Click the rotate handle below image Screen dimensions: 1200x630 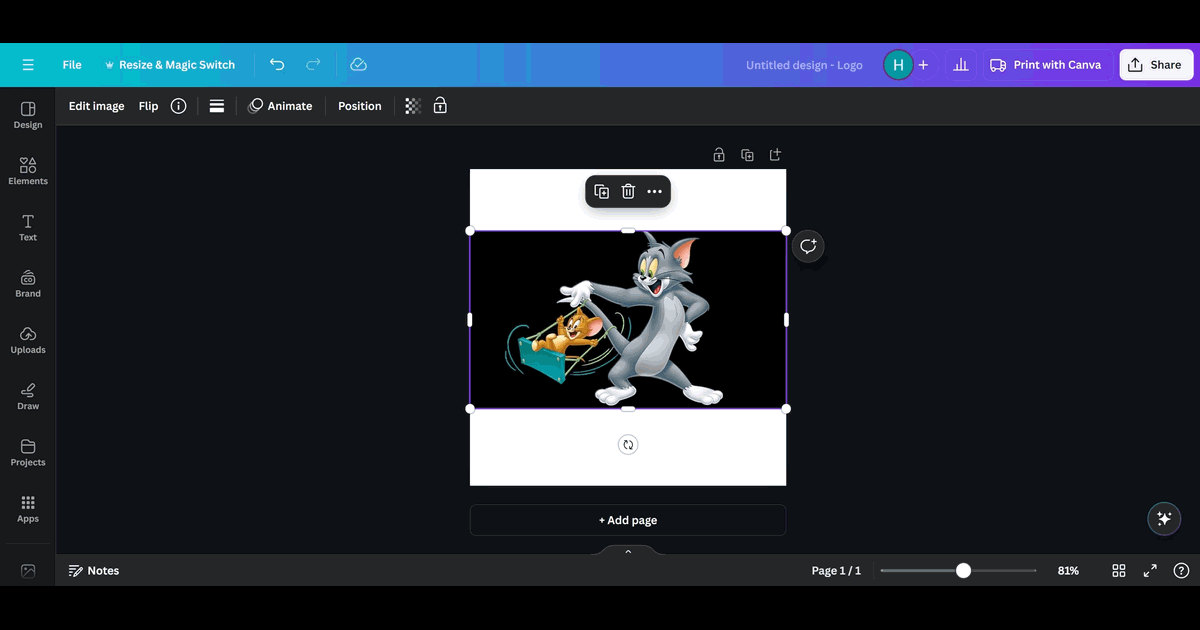pos(628,445)
